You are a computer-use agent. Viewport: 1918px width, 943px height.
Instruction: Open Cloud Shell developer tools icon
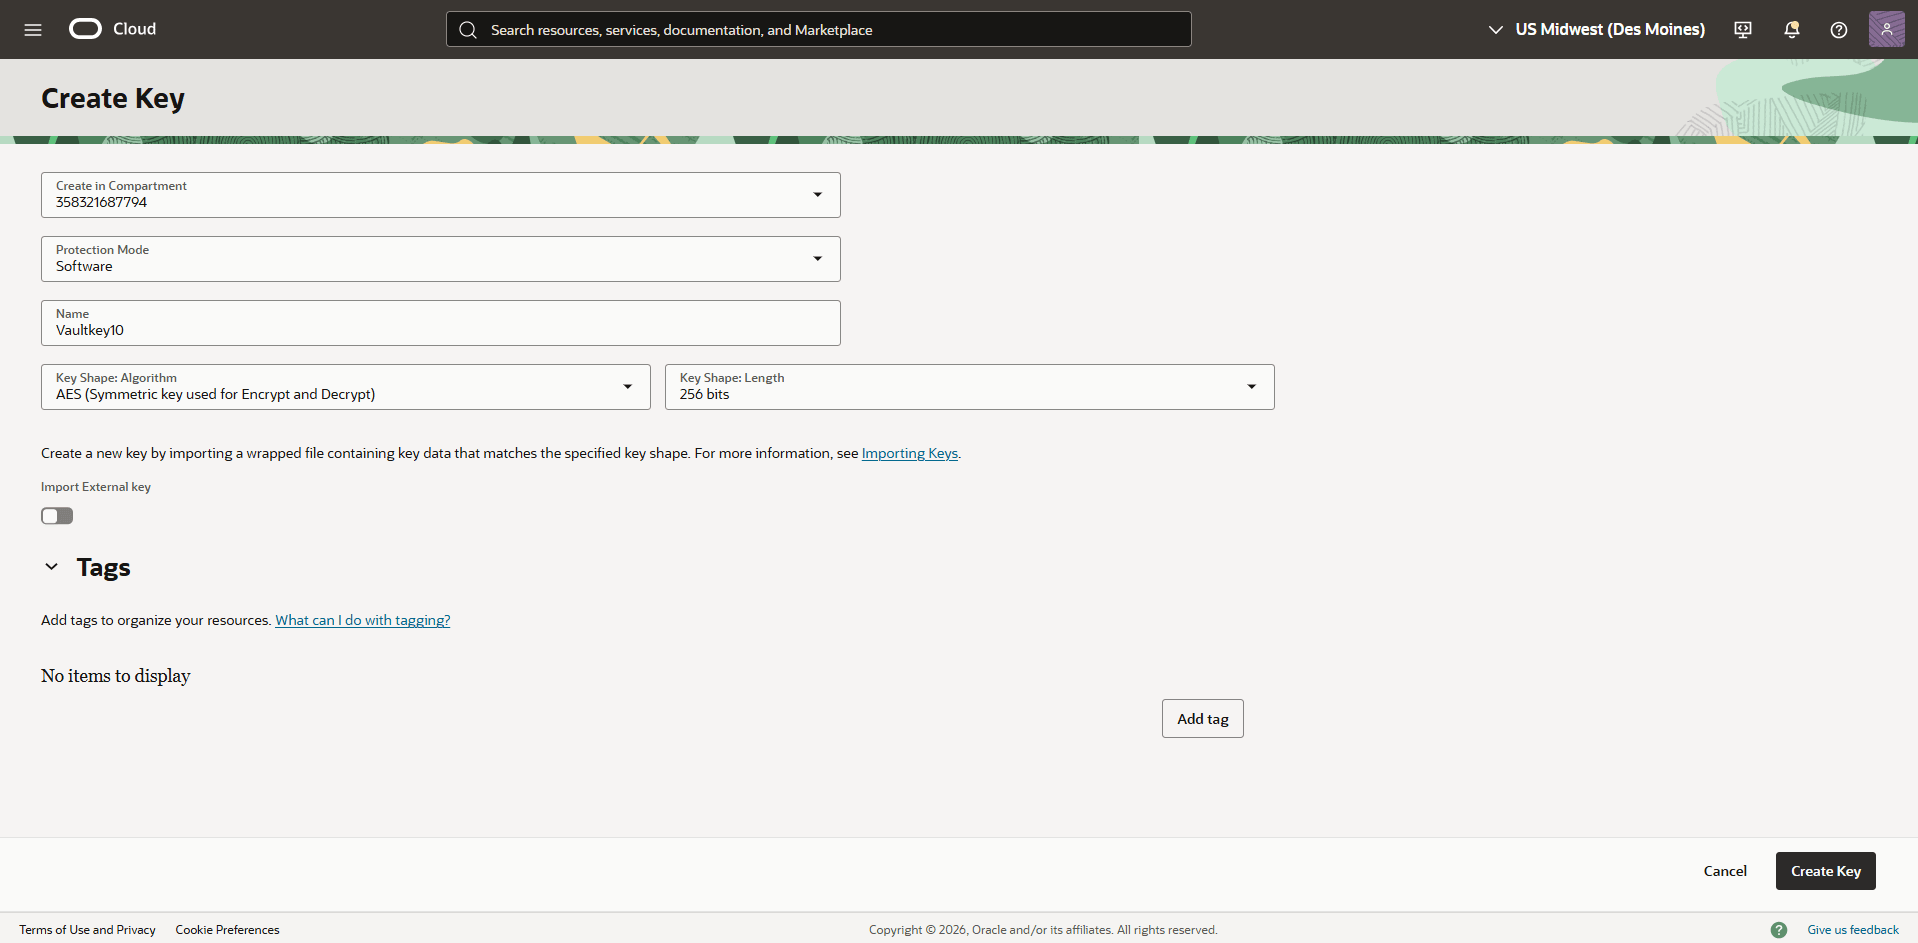pos(1743,30)
